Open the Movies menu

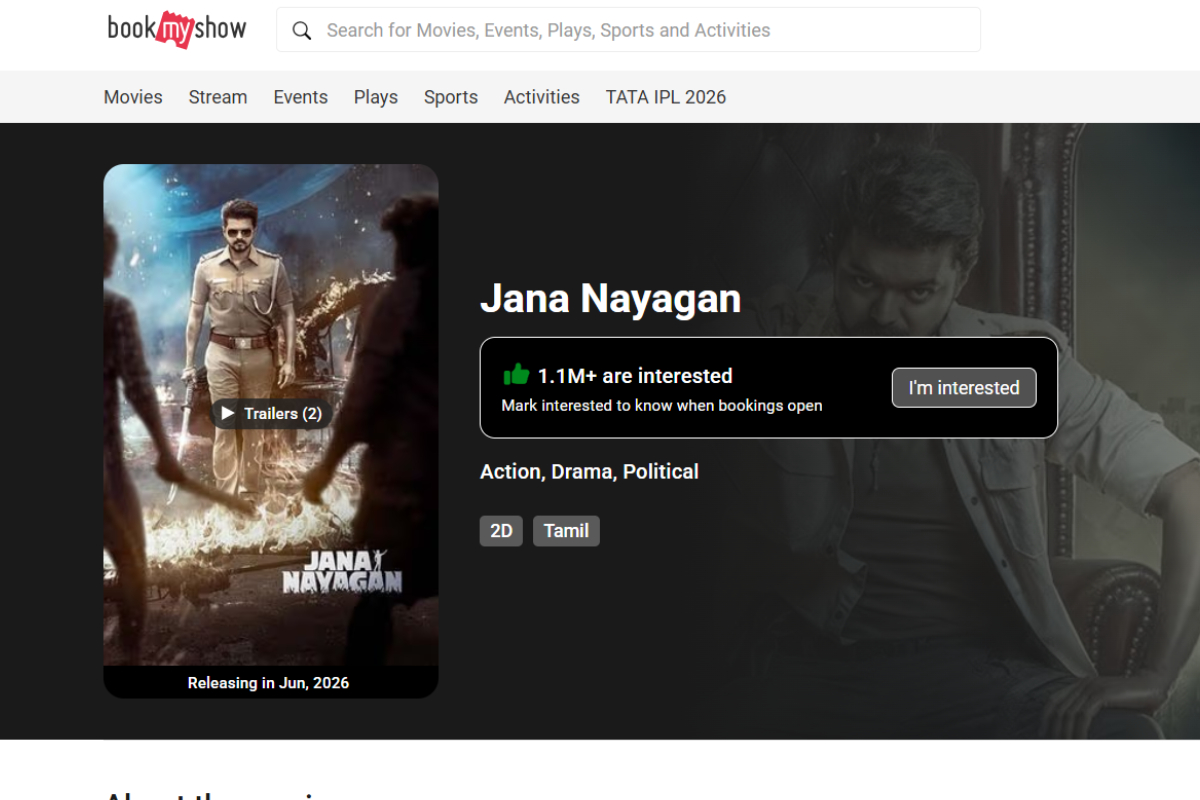pos(133,97)
